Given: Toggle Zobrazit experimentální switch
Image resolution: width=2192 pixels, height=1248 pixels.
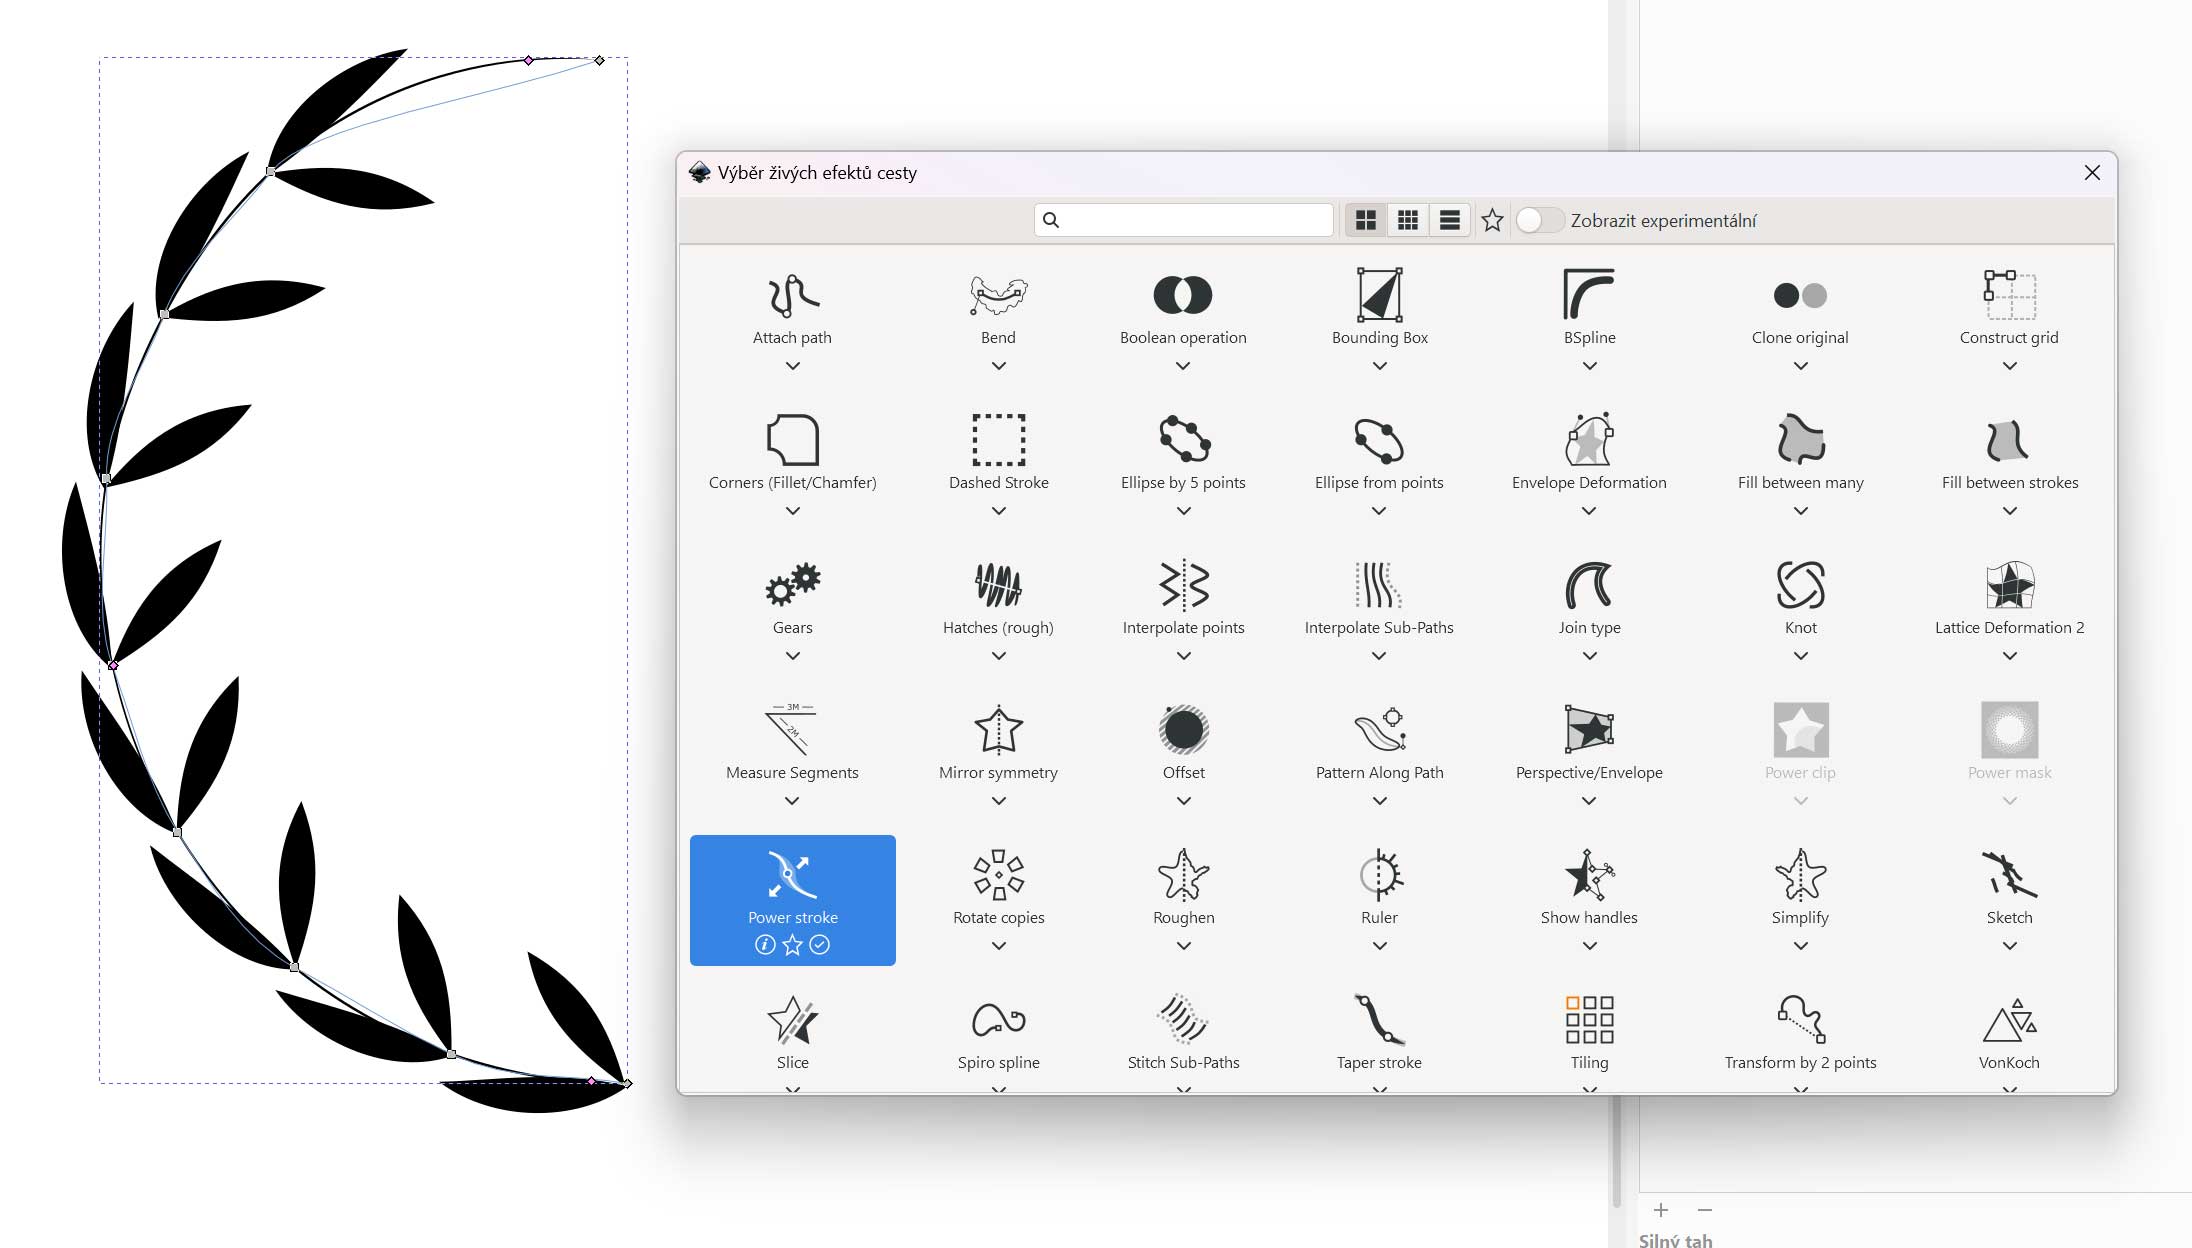Looking at the screenshot, I should point(1539,220).
